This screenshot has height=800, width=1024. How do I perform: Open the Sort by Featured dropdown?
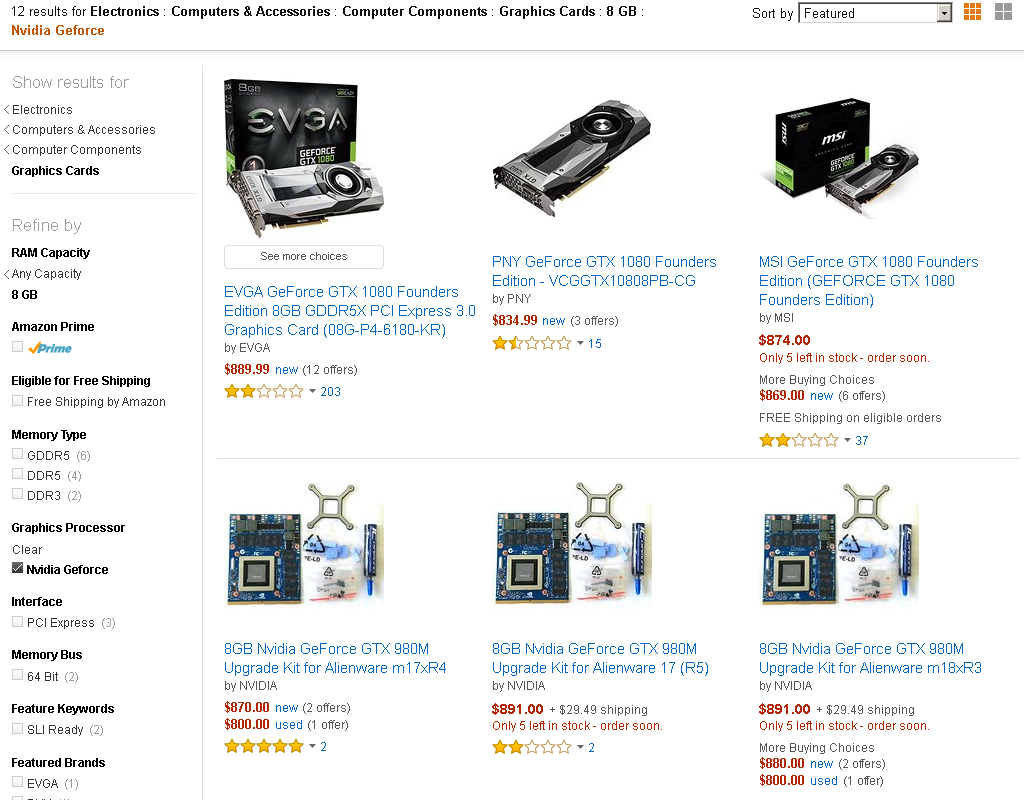[875, 13]
